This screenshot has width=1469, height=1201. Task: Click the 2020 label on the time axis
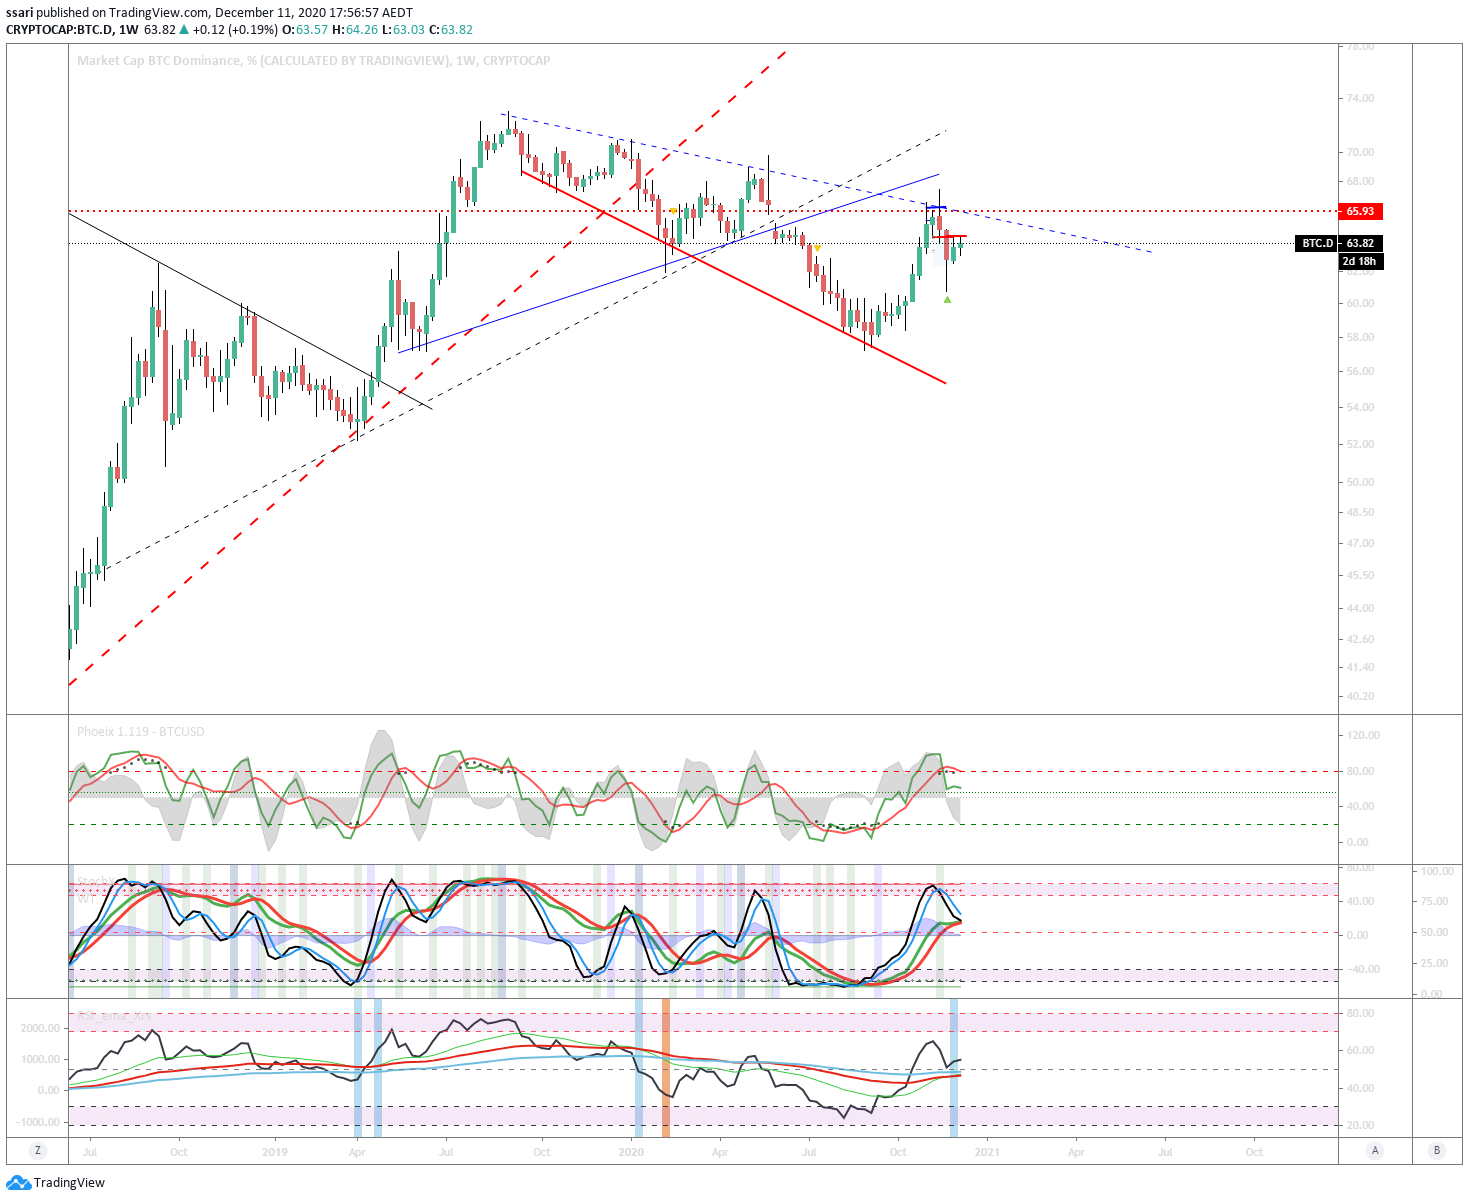coord(631,1152)
